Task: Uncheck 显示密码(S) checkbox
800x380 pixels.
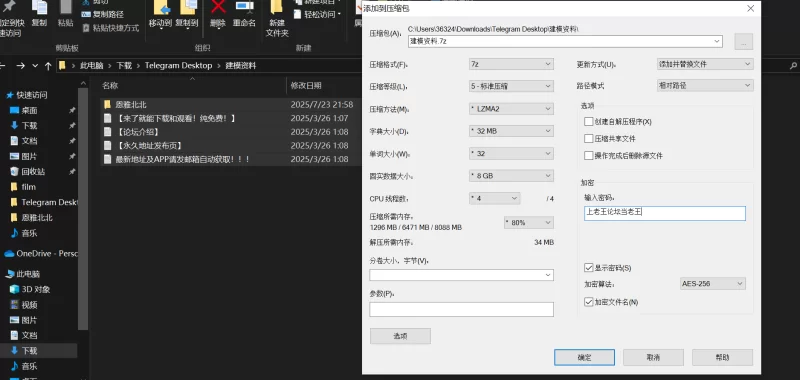Action: (589, 268)
